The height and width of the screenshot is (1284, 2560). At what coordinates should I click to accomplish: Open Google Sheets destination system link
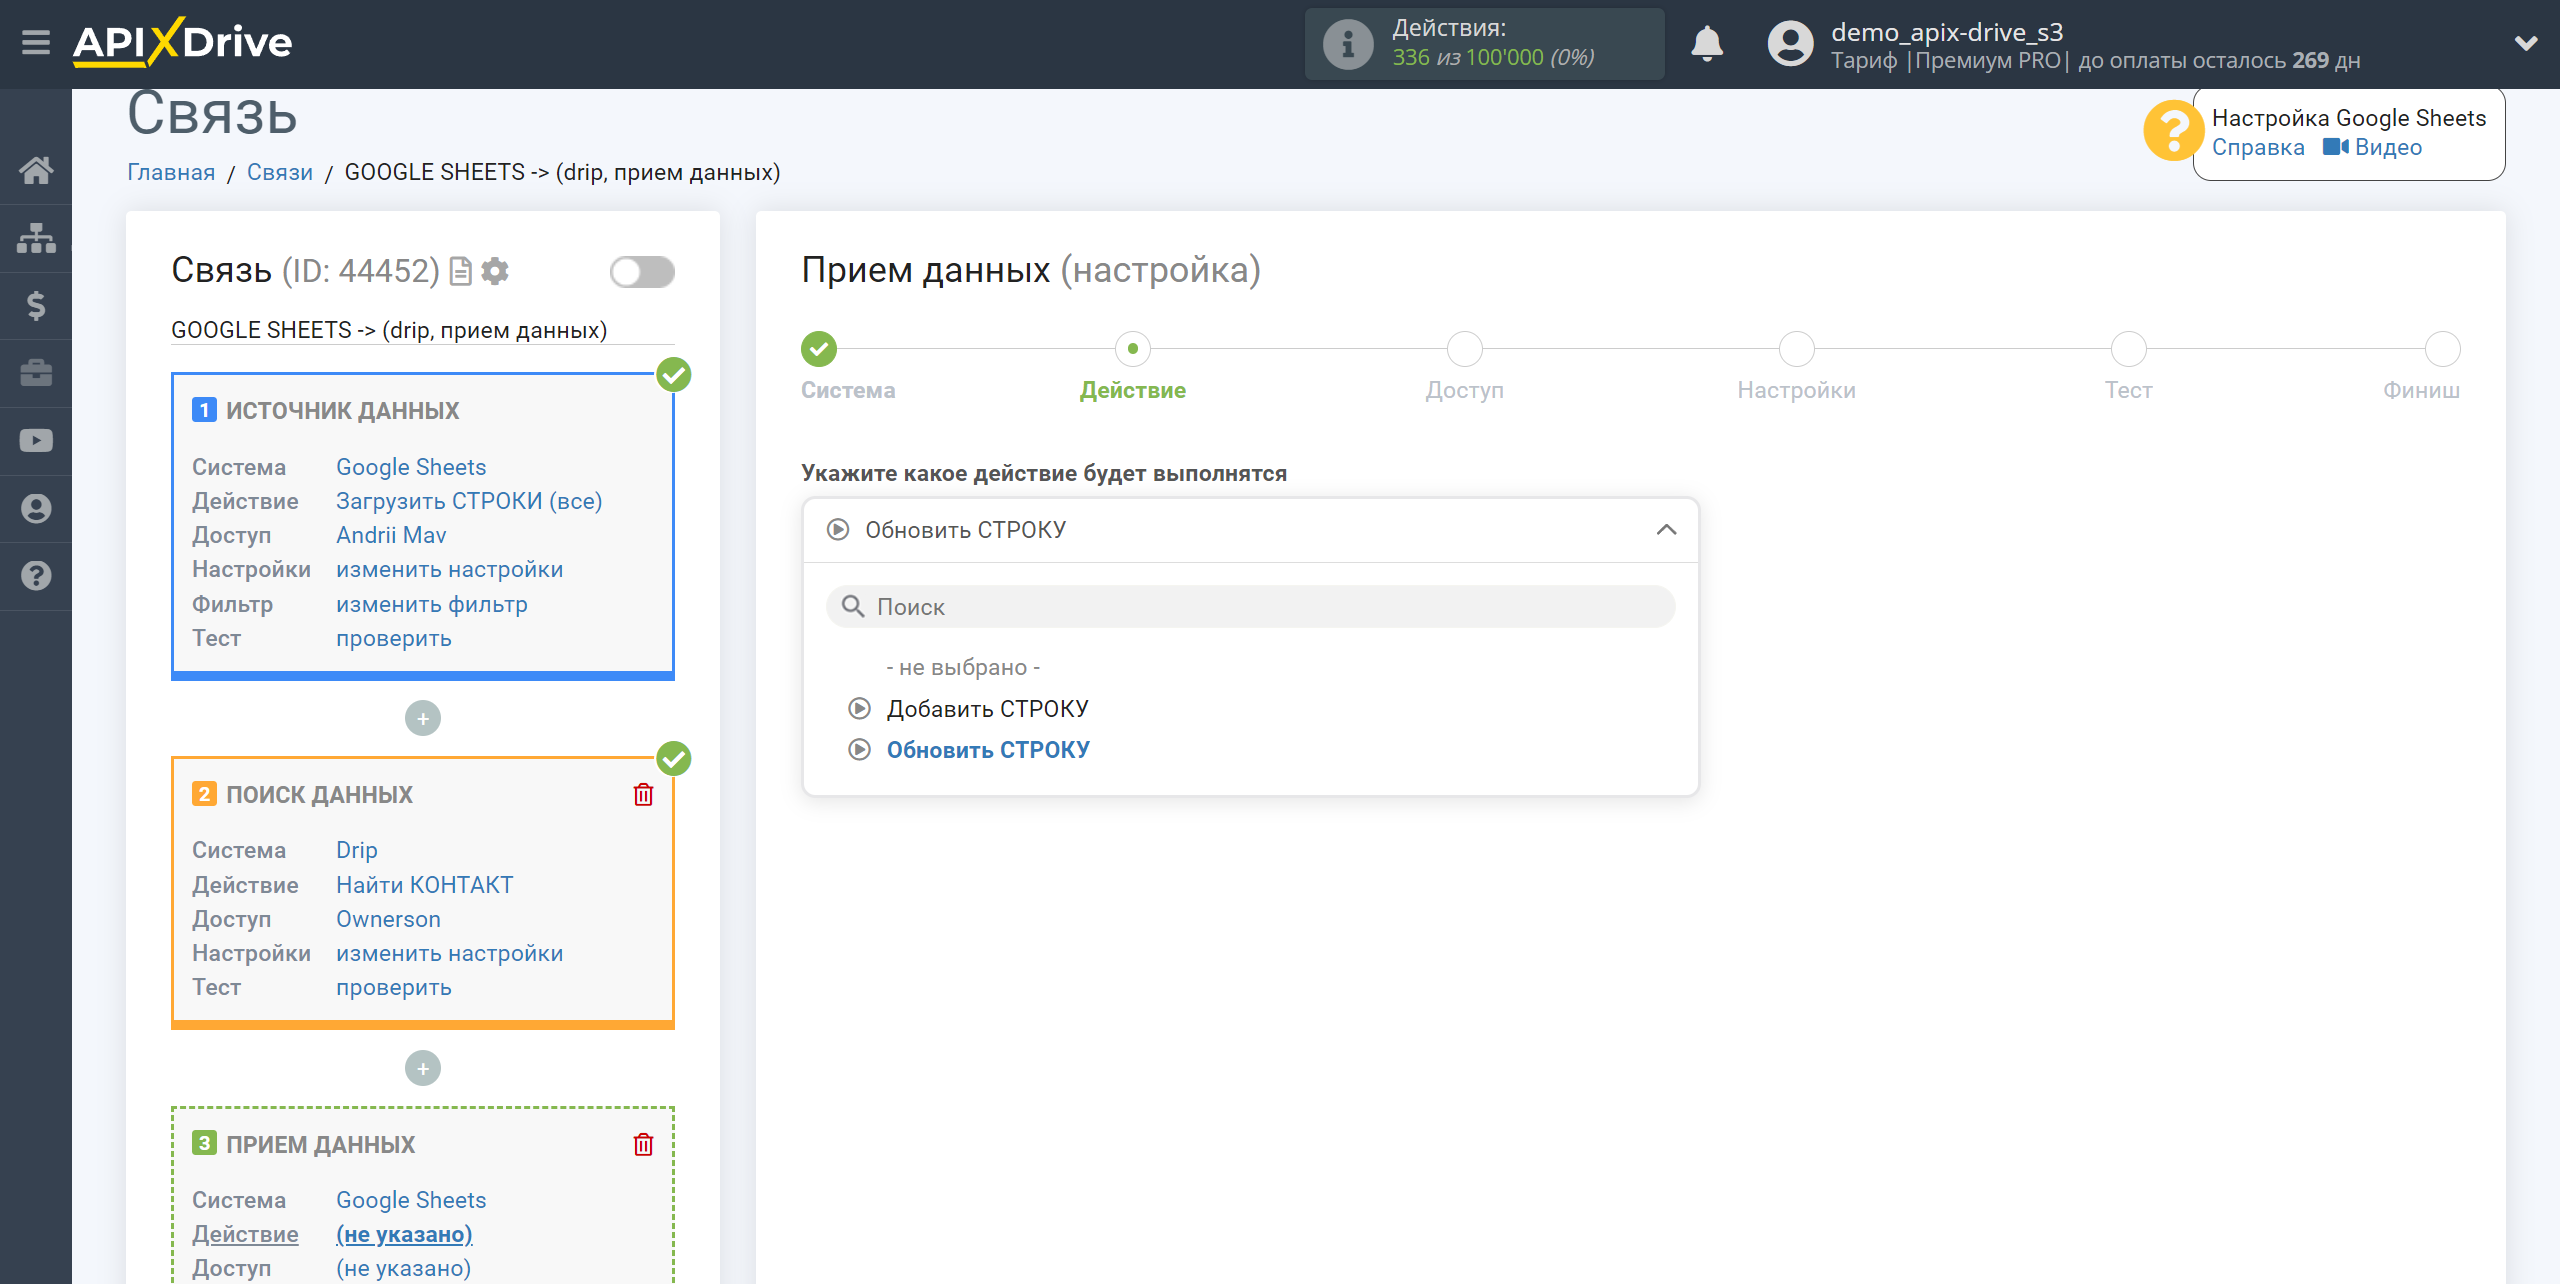pyautogui.click(x=411, y=1200)
